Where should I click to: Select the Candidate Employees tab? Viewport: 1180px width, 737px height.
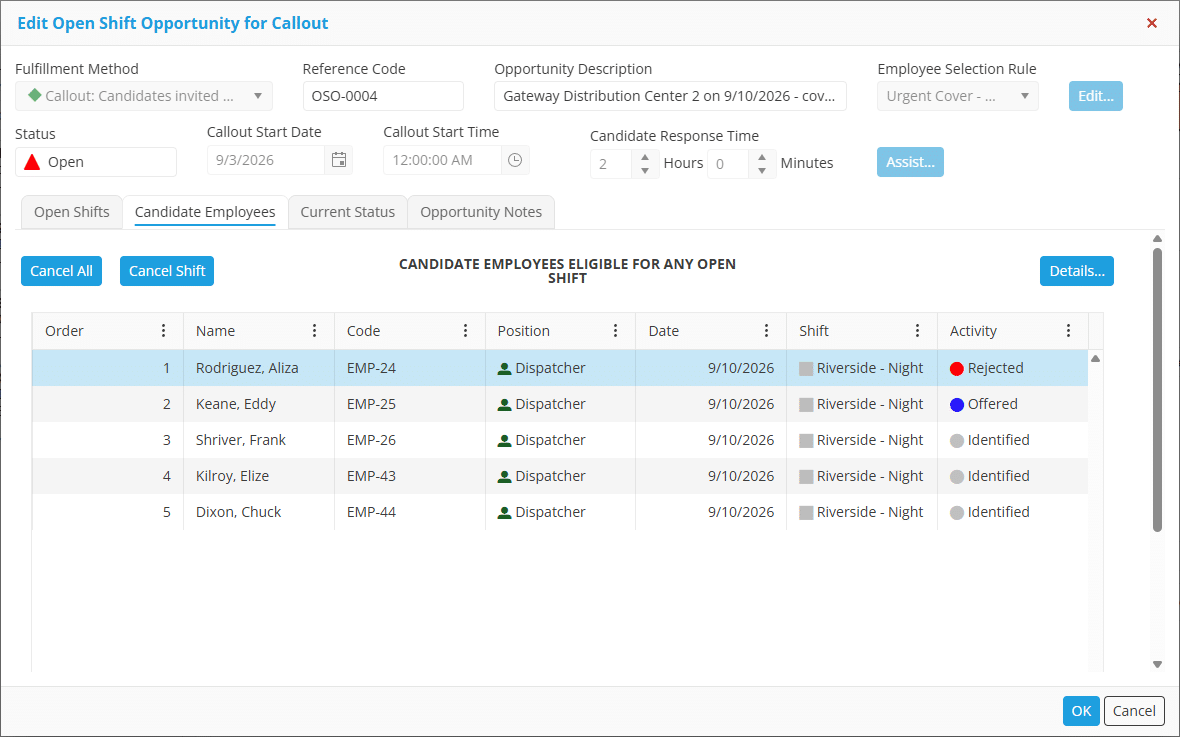point(205,212)
